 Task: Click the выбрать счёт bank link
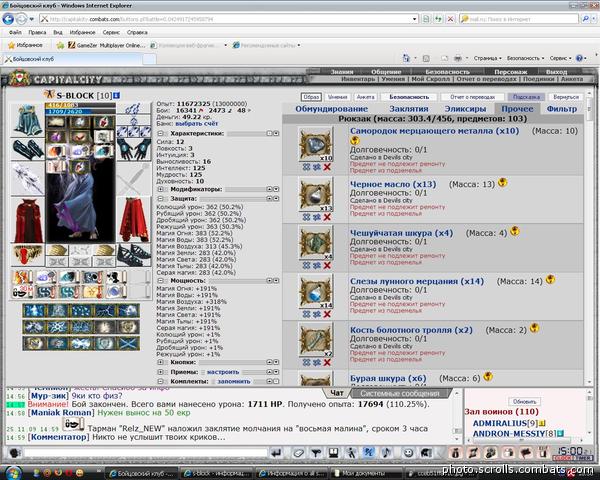coord(197,124)
